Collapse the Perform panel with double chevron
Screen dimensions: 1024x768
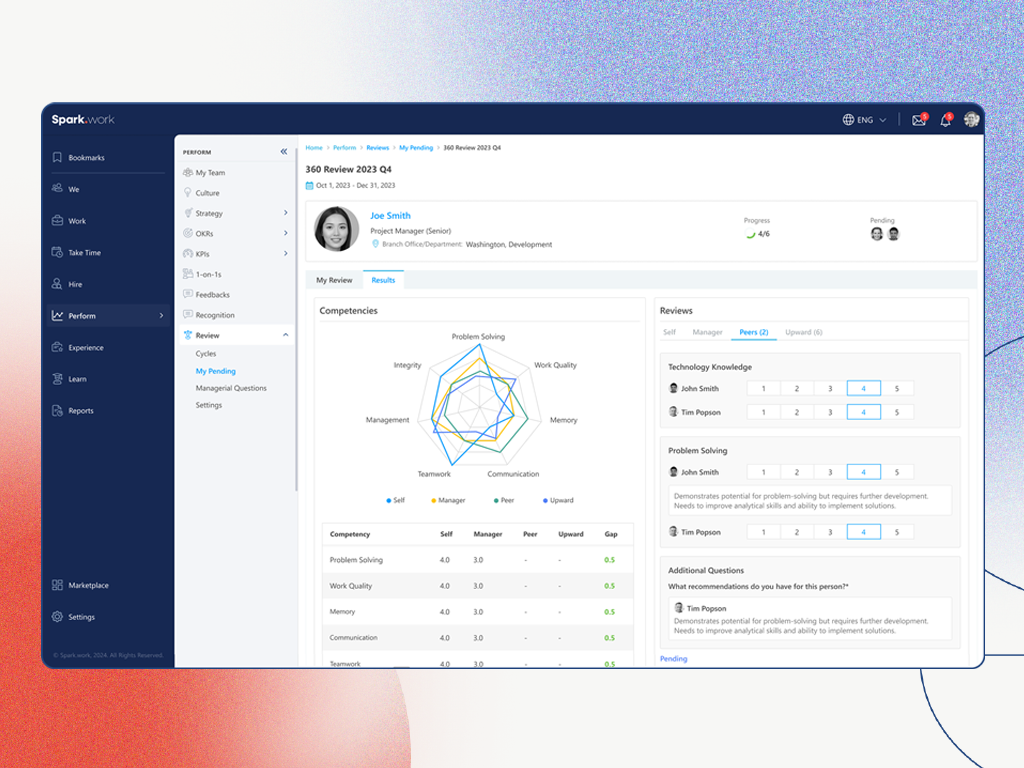tap(284, 152)
